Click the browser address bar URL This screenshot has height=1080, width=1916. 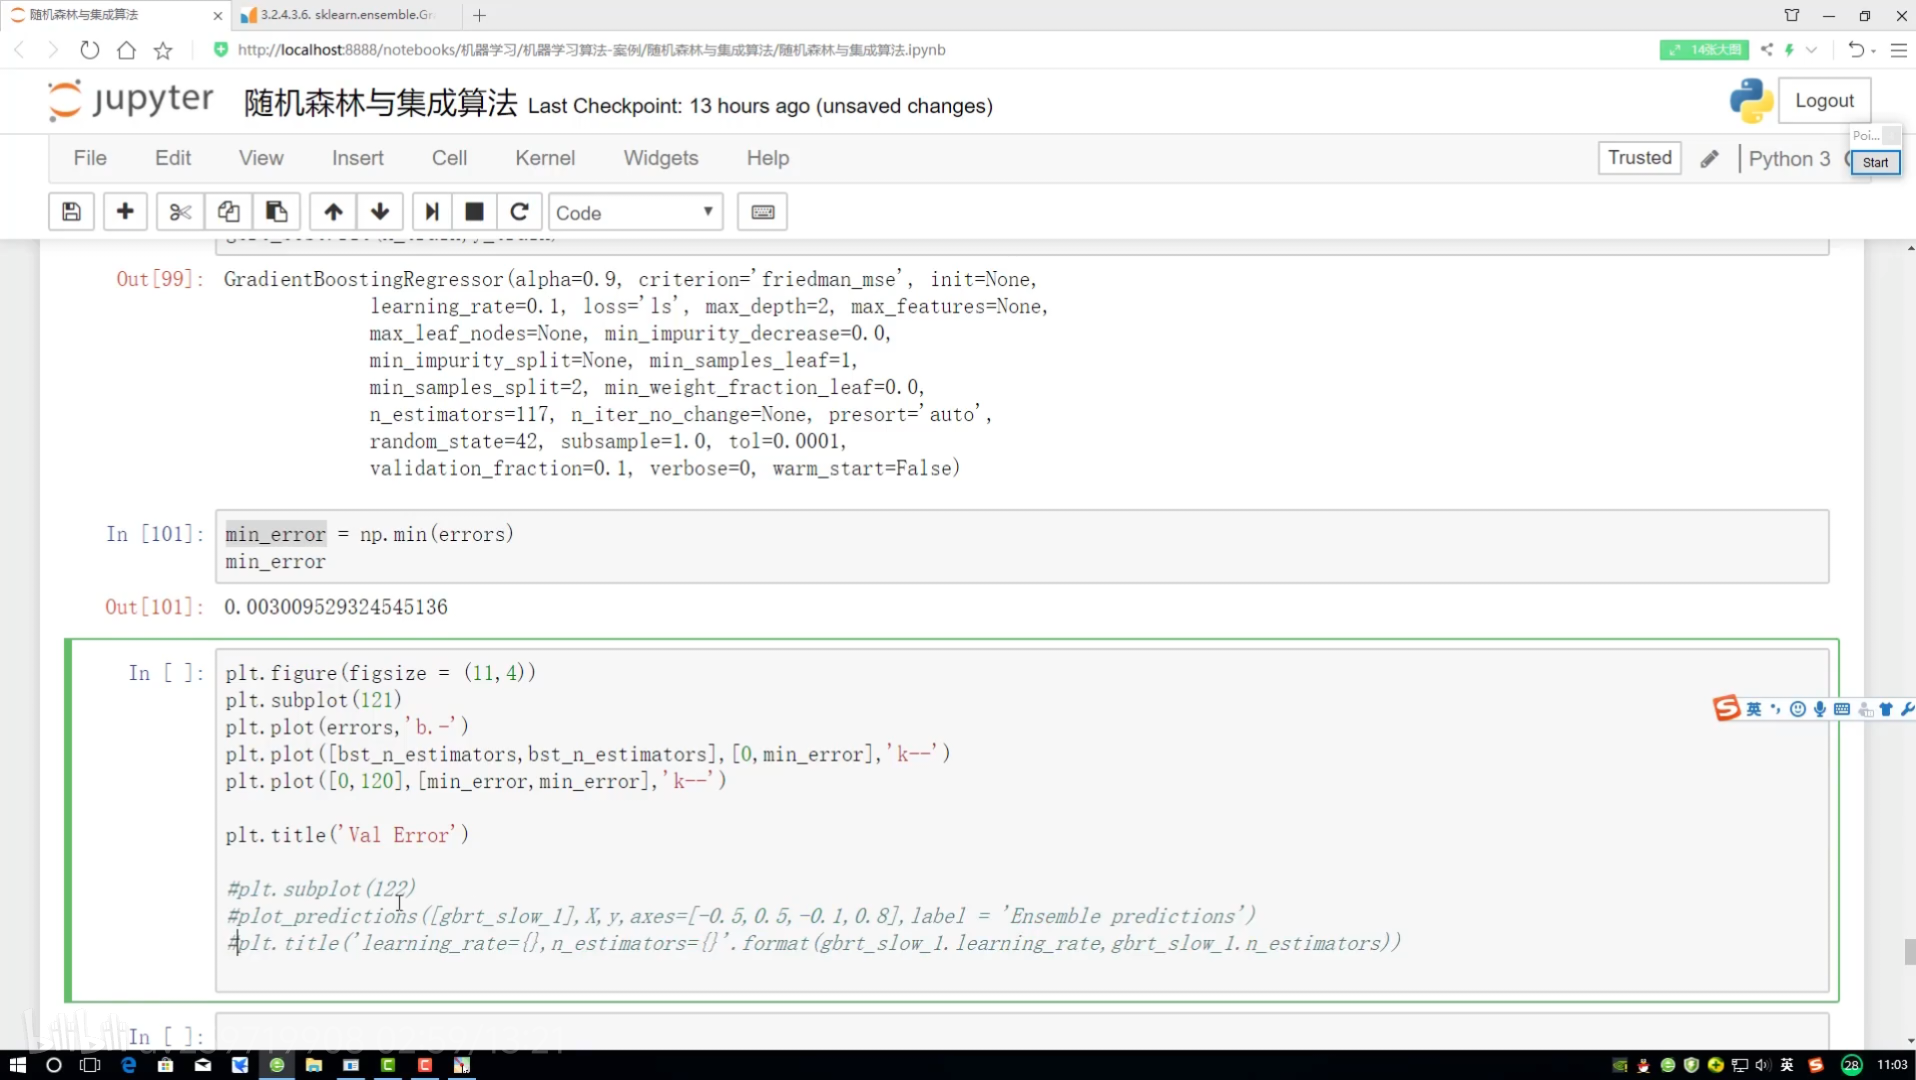591,50
